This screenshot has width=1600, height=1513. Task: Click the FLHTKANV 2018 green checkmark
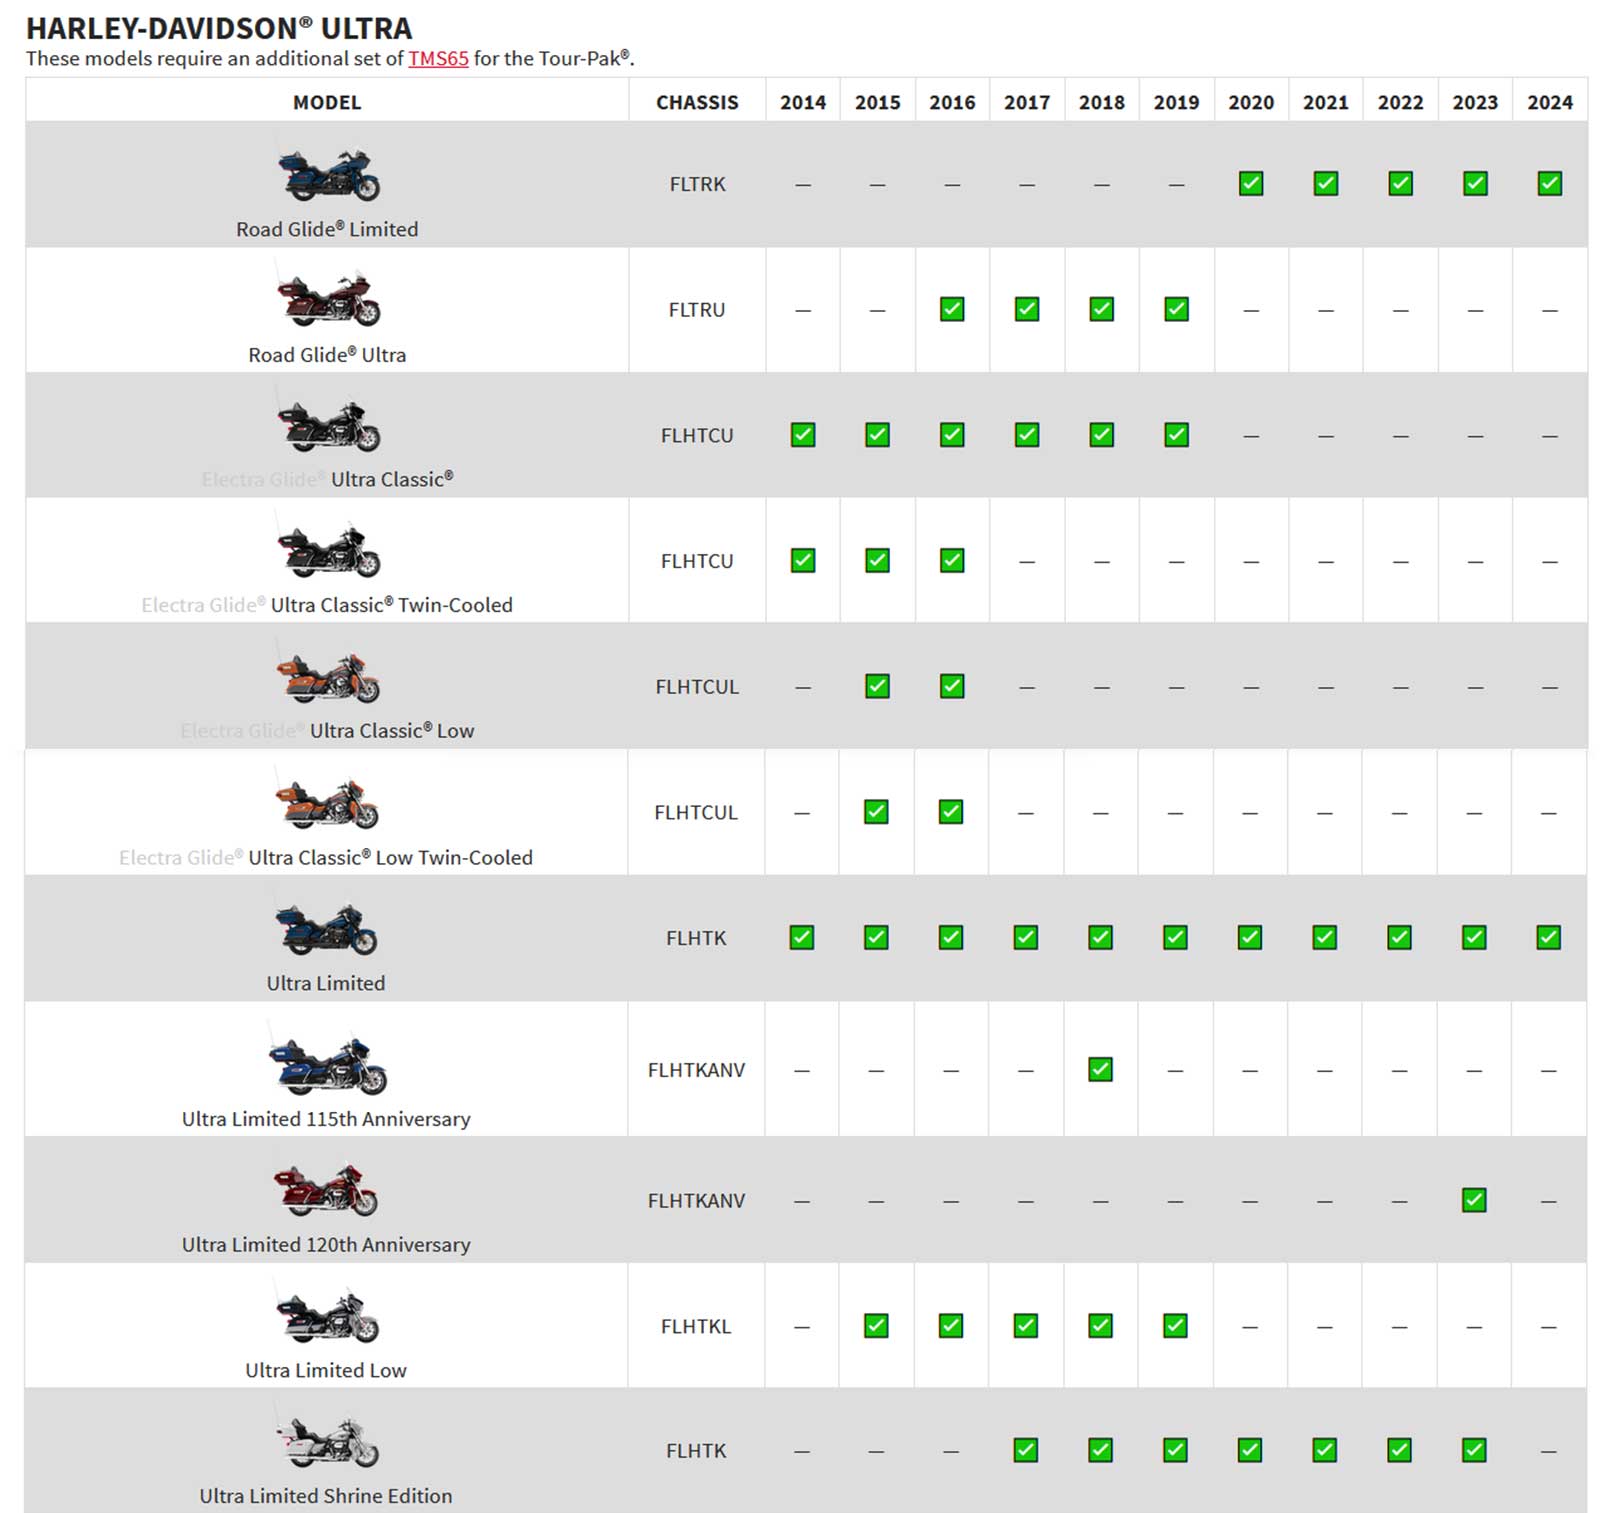tap(1100, 1070)
